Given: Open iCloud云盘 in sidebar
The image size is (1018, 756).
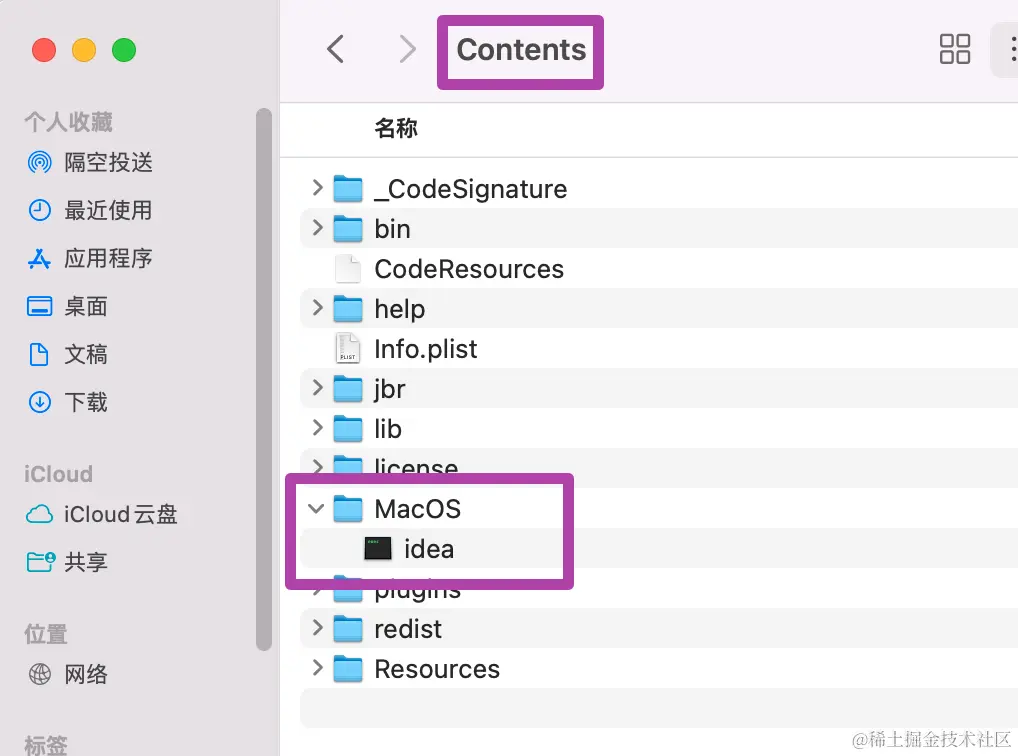Looking at the screenshot, I should click(x=102, y=514).
